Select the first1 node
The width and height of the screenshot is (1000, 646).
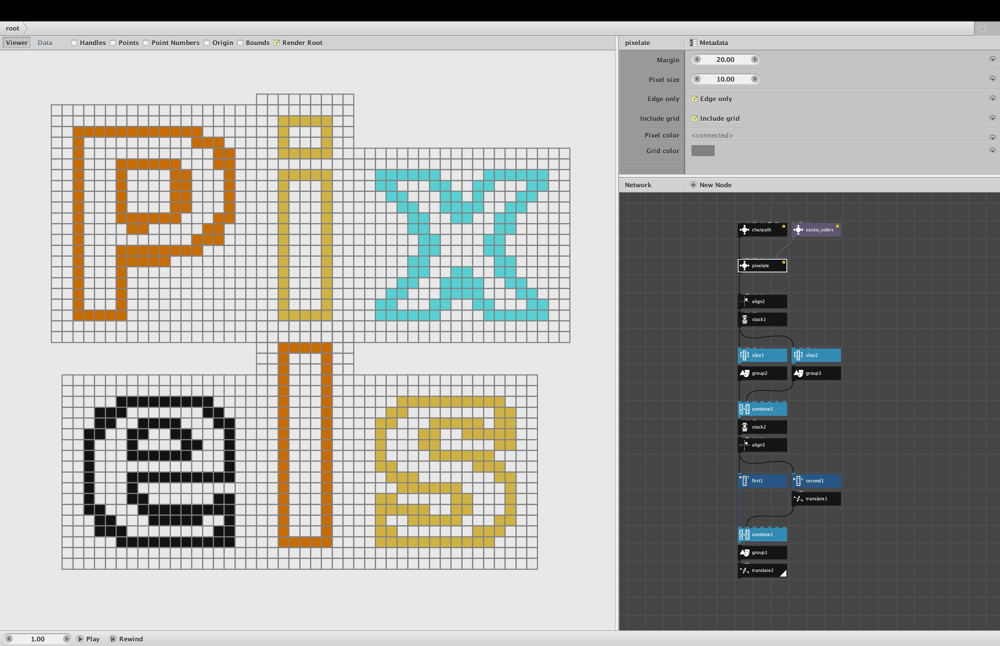point(762,481)
